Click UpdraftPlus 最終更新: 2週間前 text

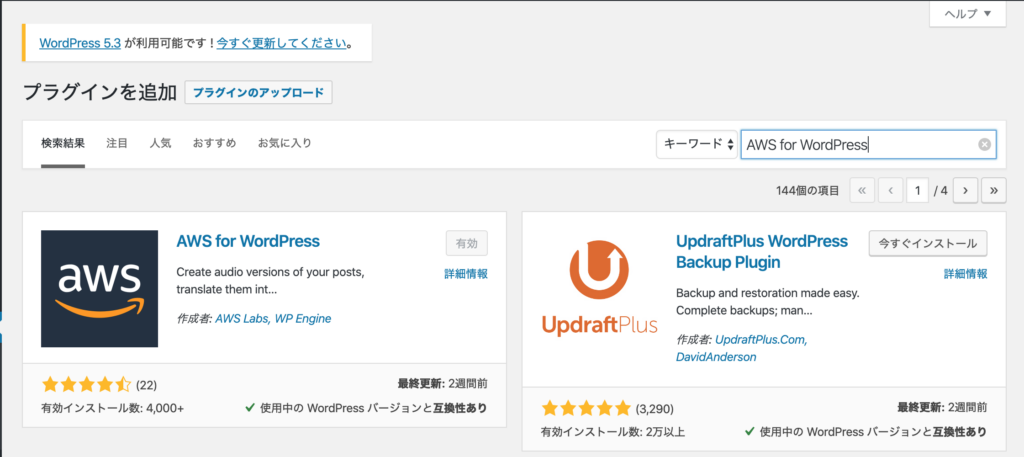point(942,408)
